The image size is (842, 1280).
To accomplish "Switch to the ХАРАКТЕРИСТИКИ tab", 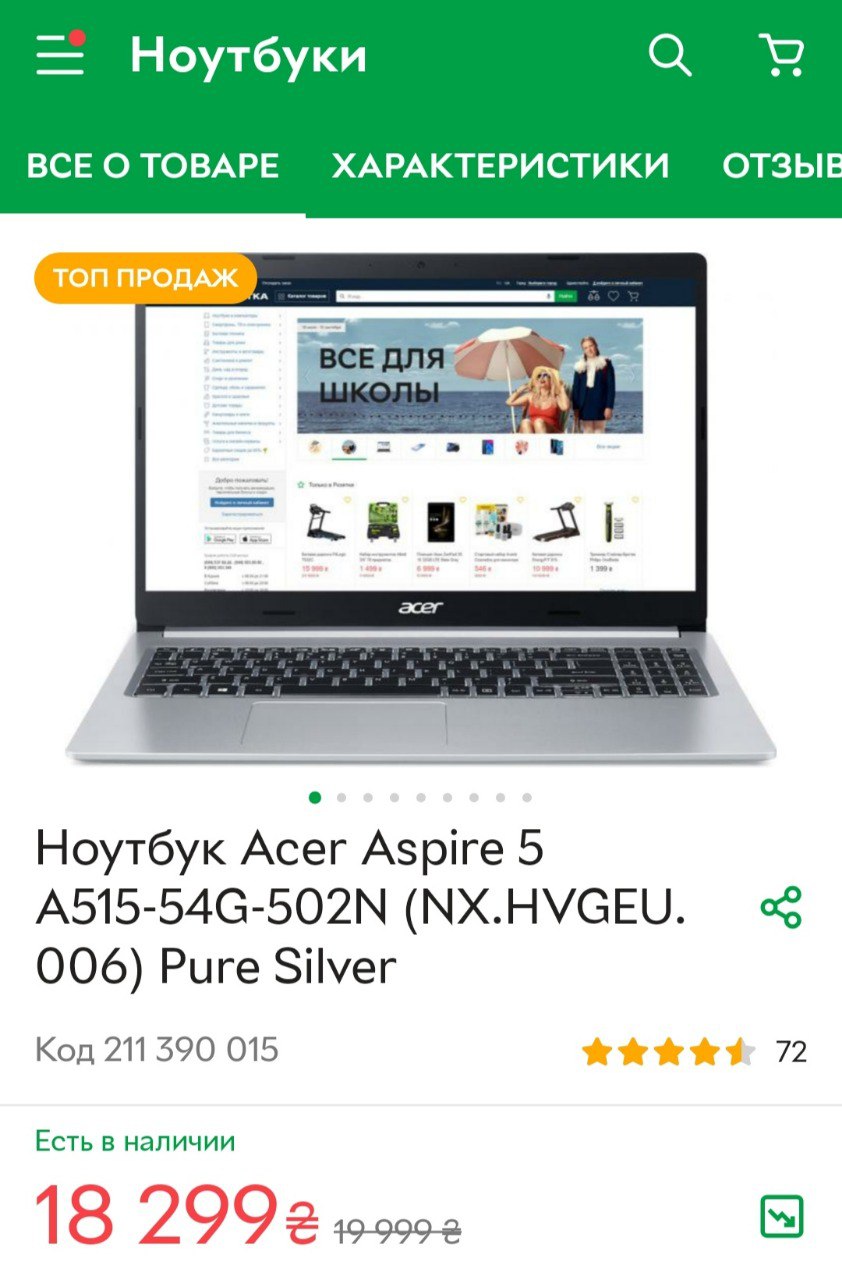I will pos(501,165).
